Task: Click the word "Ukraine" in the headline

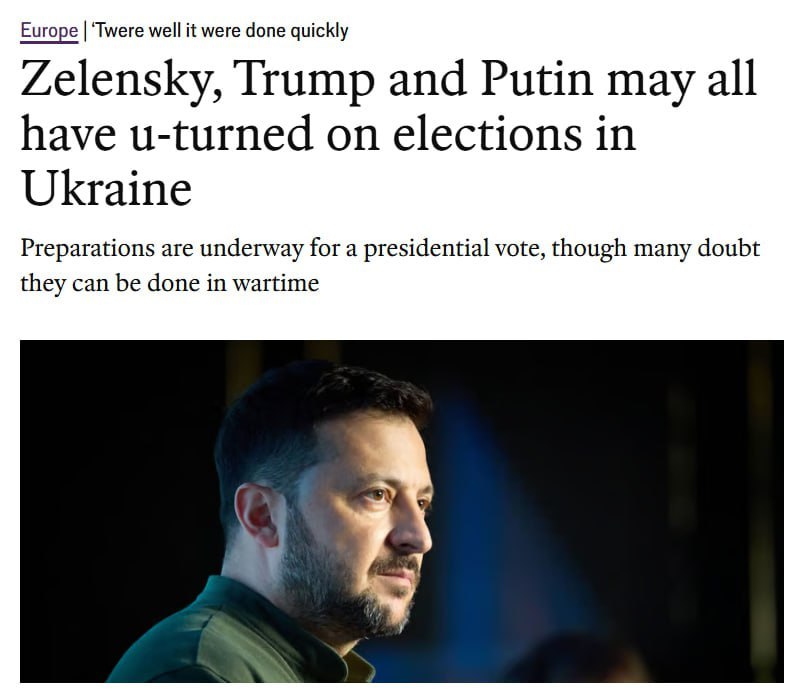Action: tap(105, 187)
